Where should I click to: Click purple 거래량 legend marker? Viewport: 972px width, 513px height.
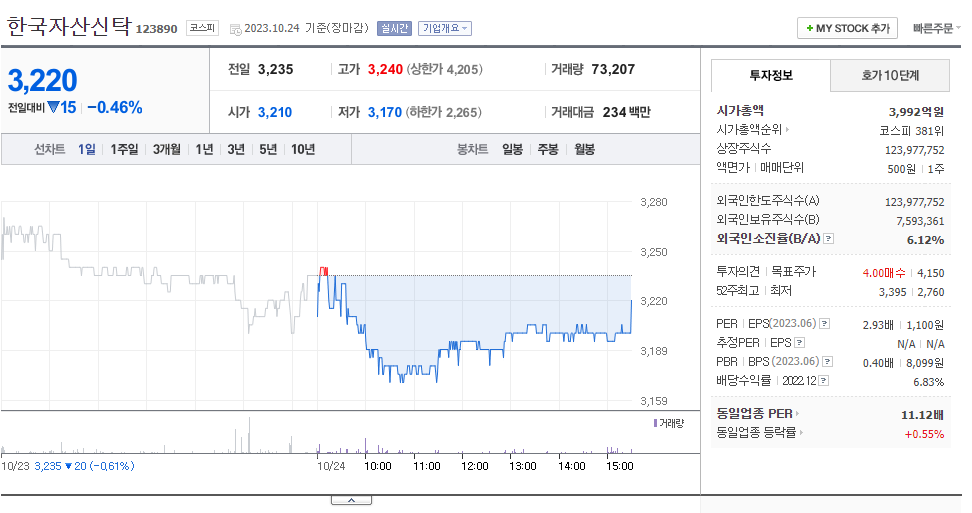(x=655, y=423)
